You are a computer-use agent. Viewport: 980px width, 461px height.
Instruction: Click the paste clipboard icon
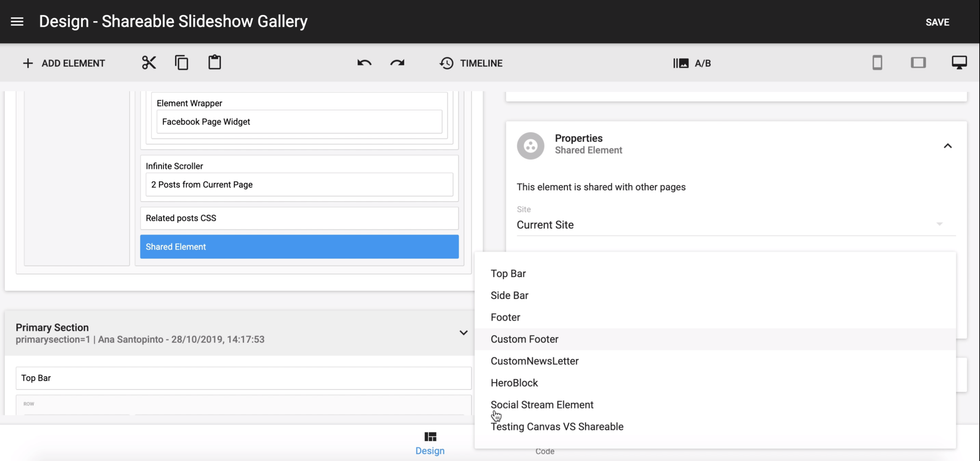[x=214, y=63]
